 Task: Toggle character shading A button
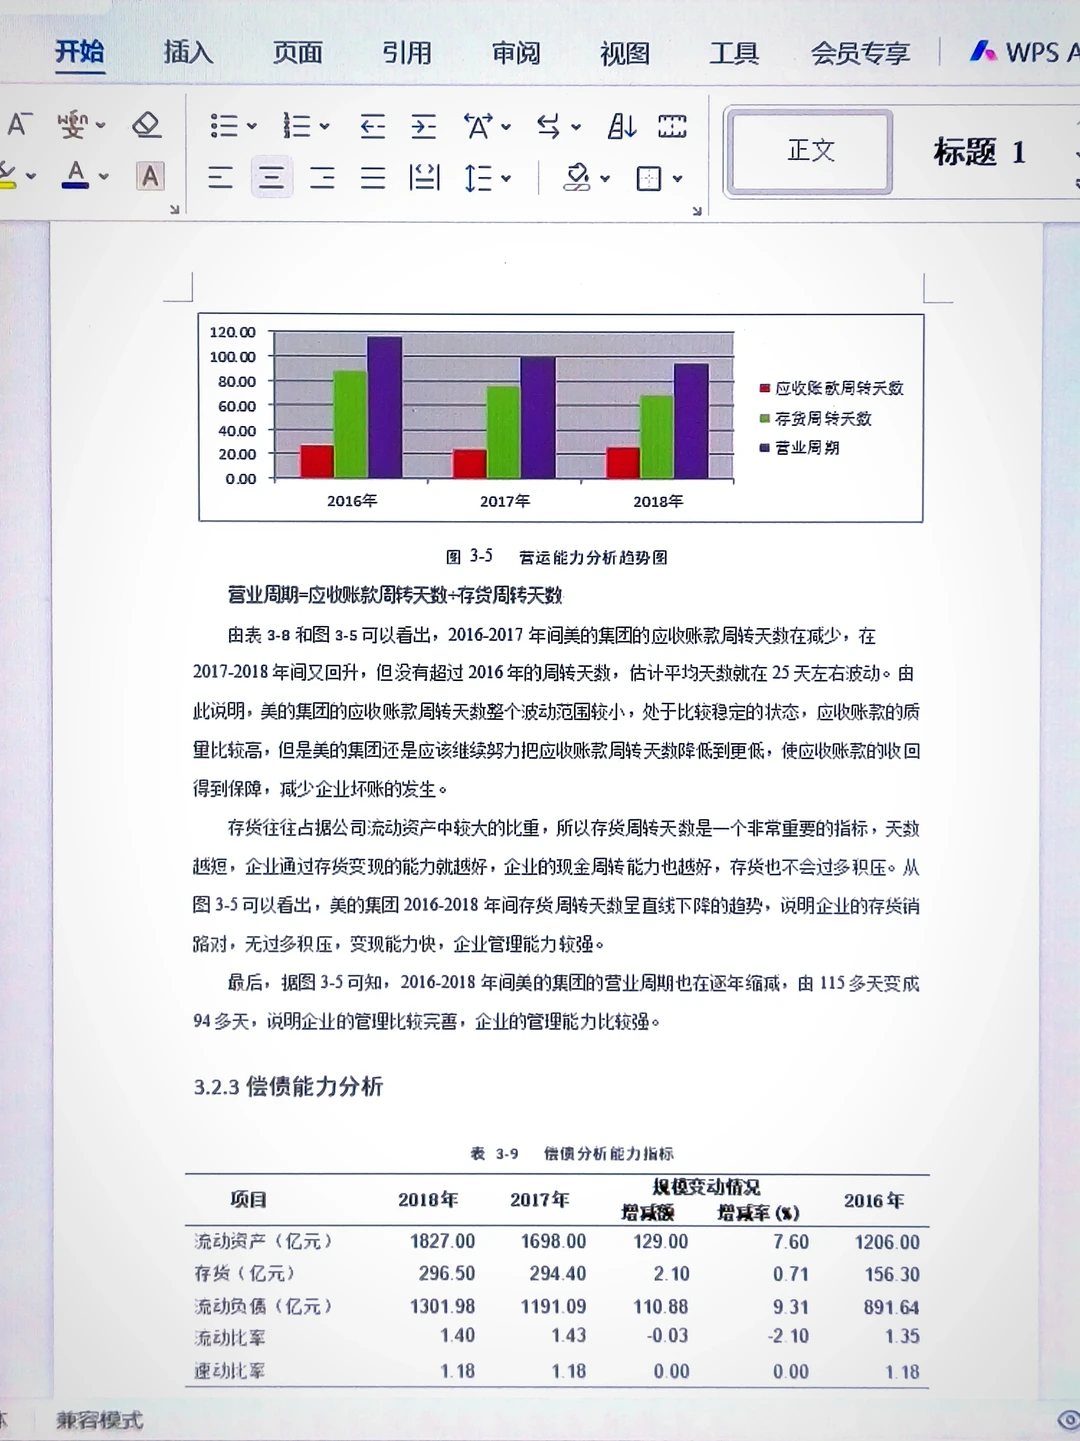[151, 176]
